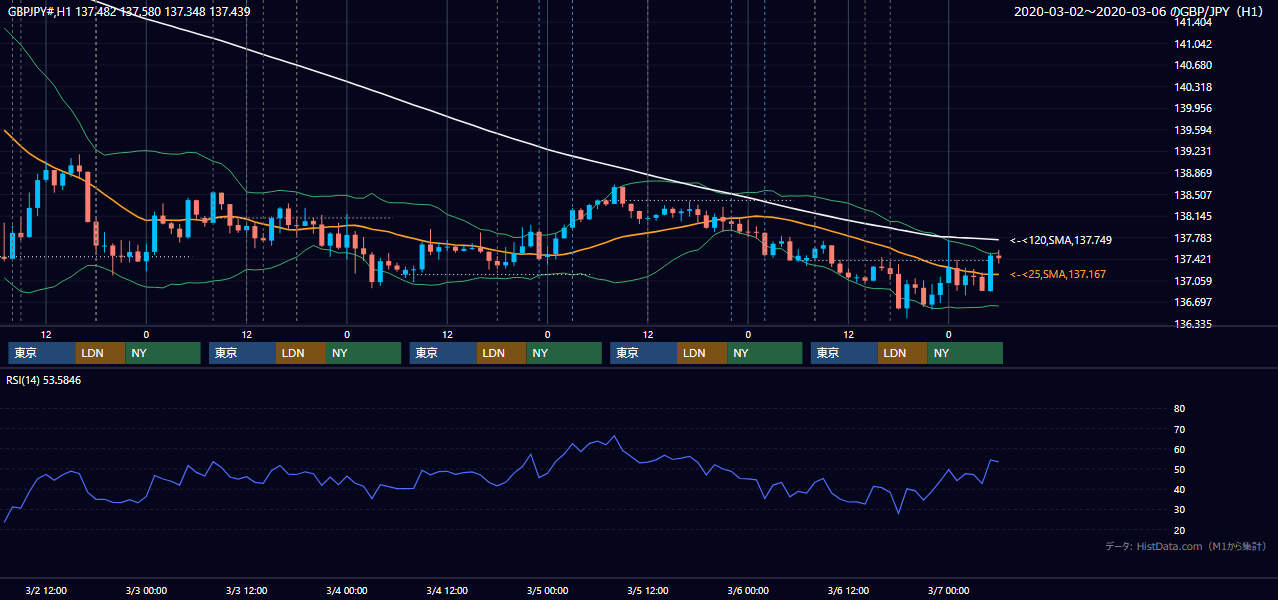
Task: Click the RSI(14) 53.5846 indicator label
Action: pyautogui.click(x=44, y=380)
